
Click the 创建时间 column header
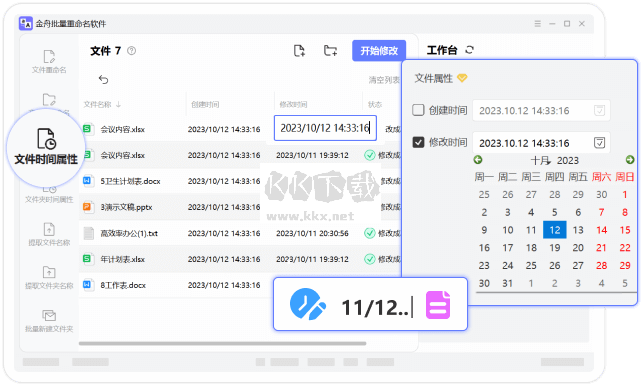pos(205,104)
